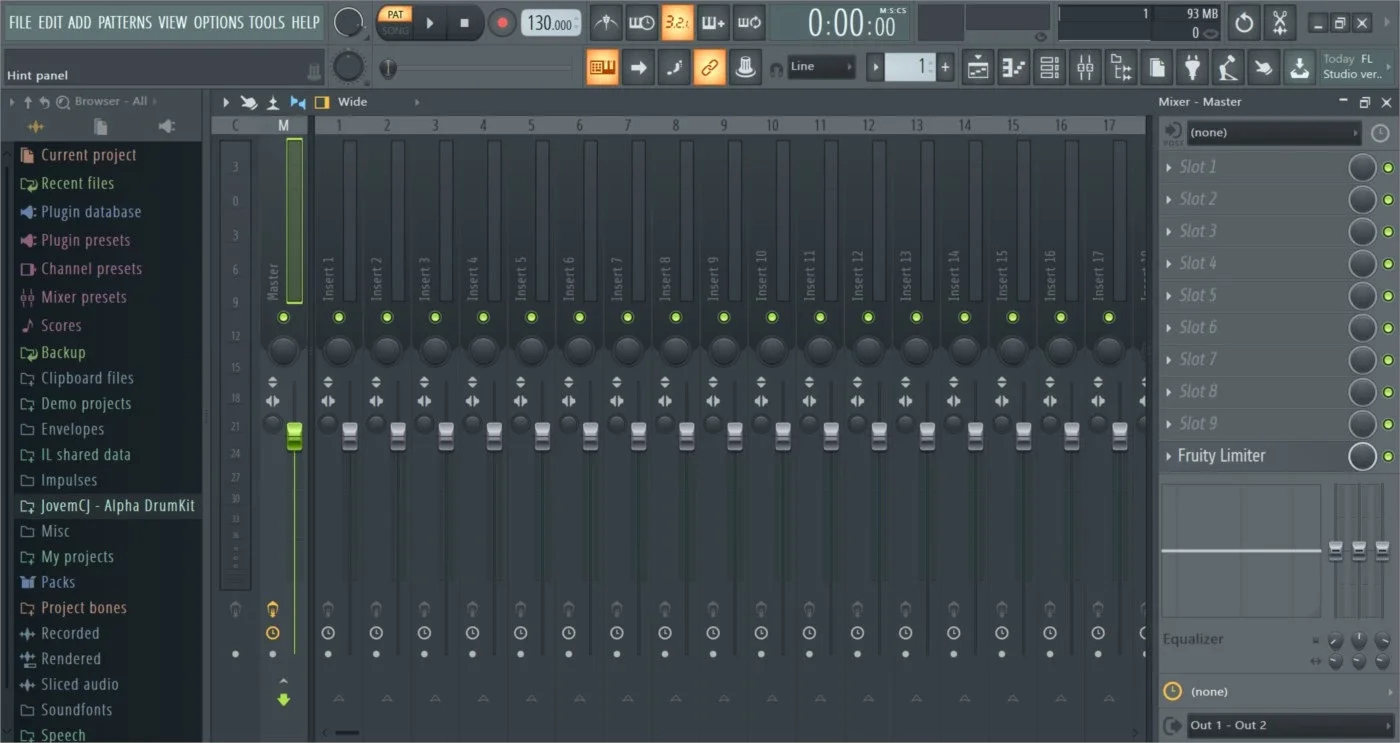Click the tempo tapper icon
1400x743 pixels.
[x=1228, y=67]
